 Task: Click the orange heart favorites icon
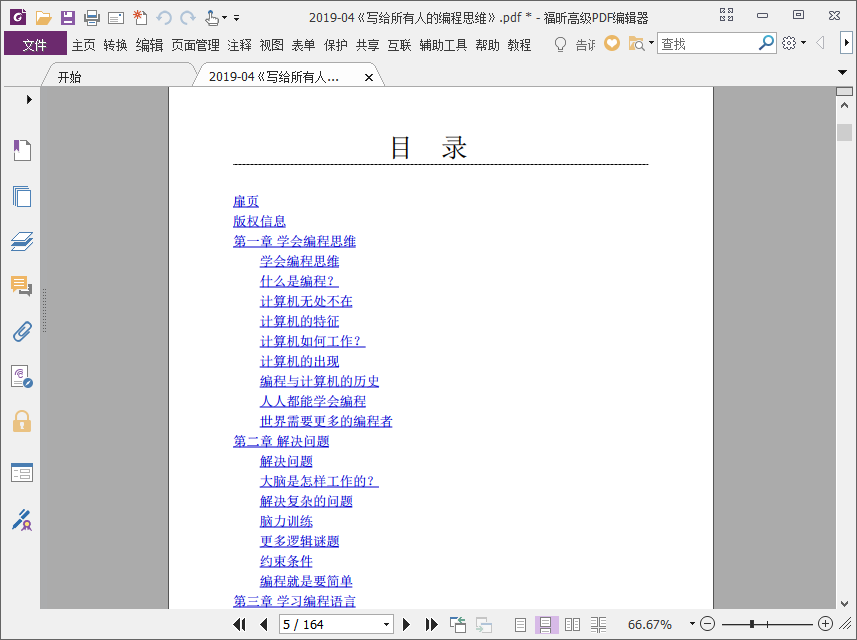point(612,43)
